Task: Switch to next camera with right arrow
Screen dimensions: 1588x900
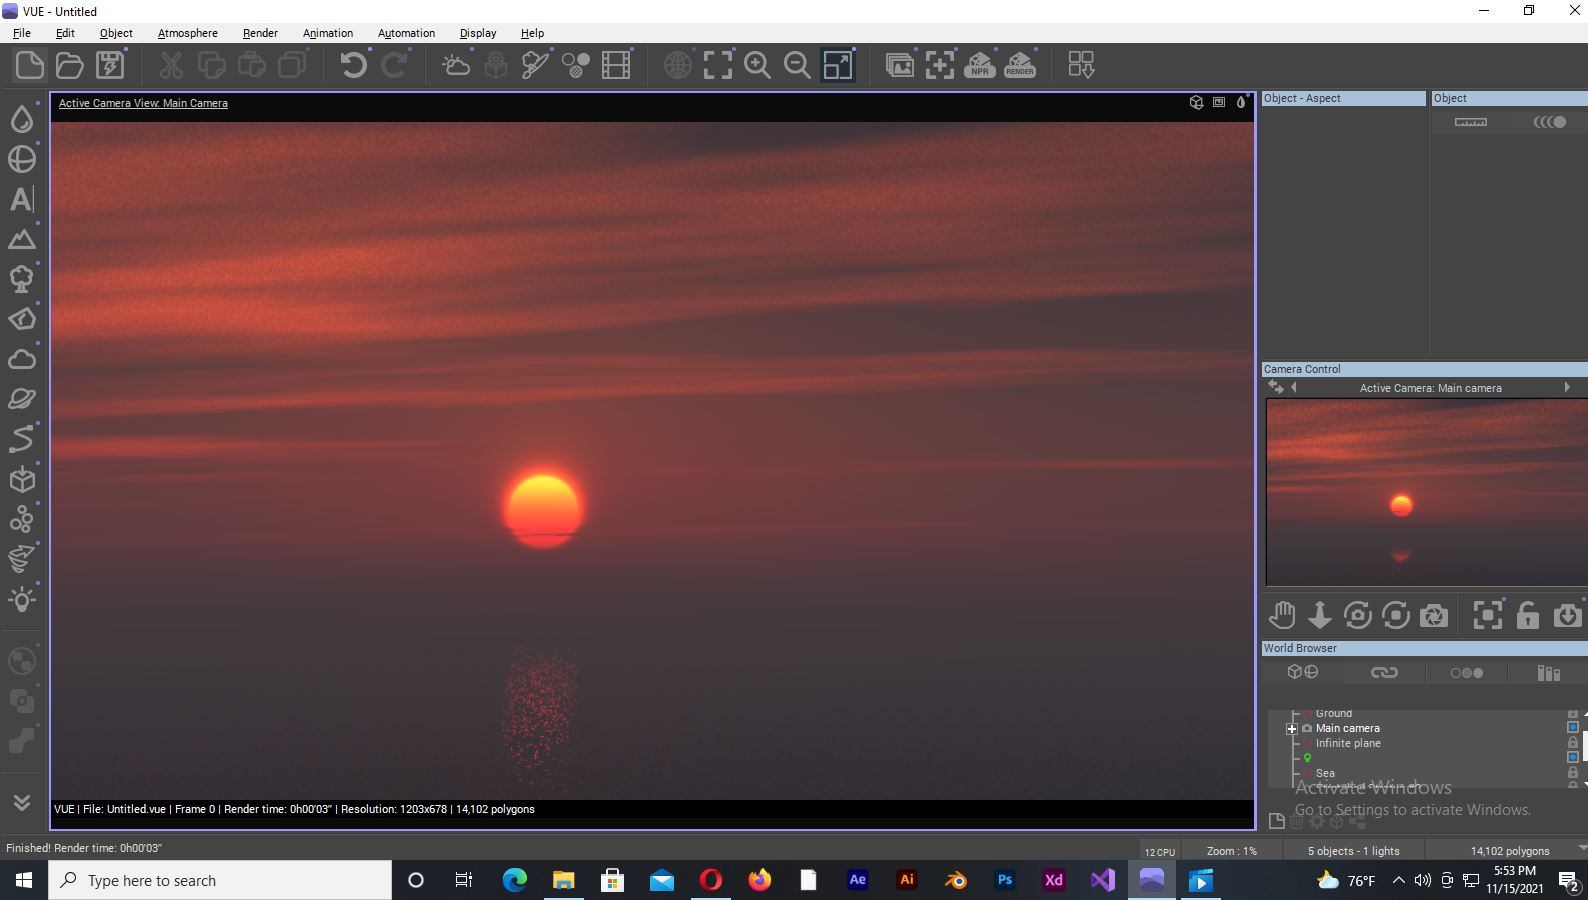Action: pyautogui.click(x=1567, y=387)
